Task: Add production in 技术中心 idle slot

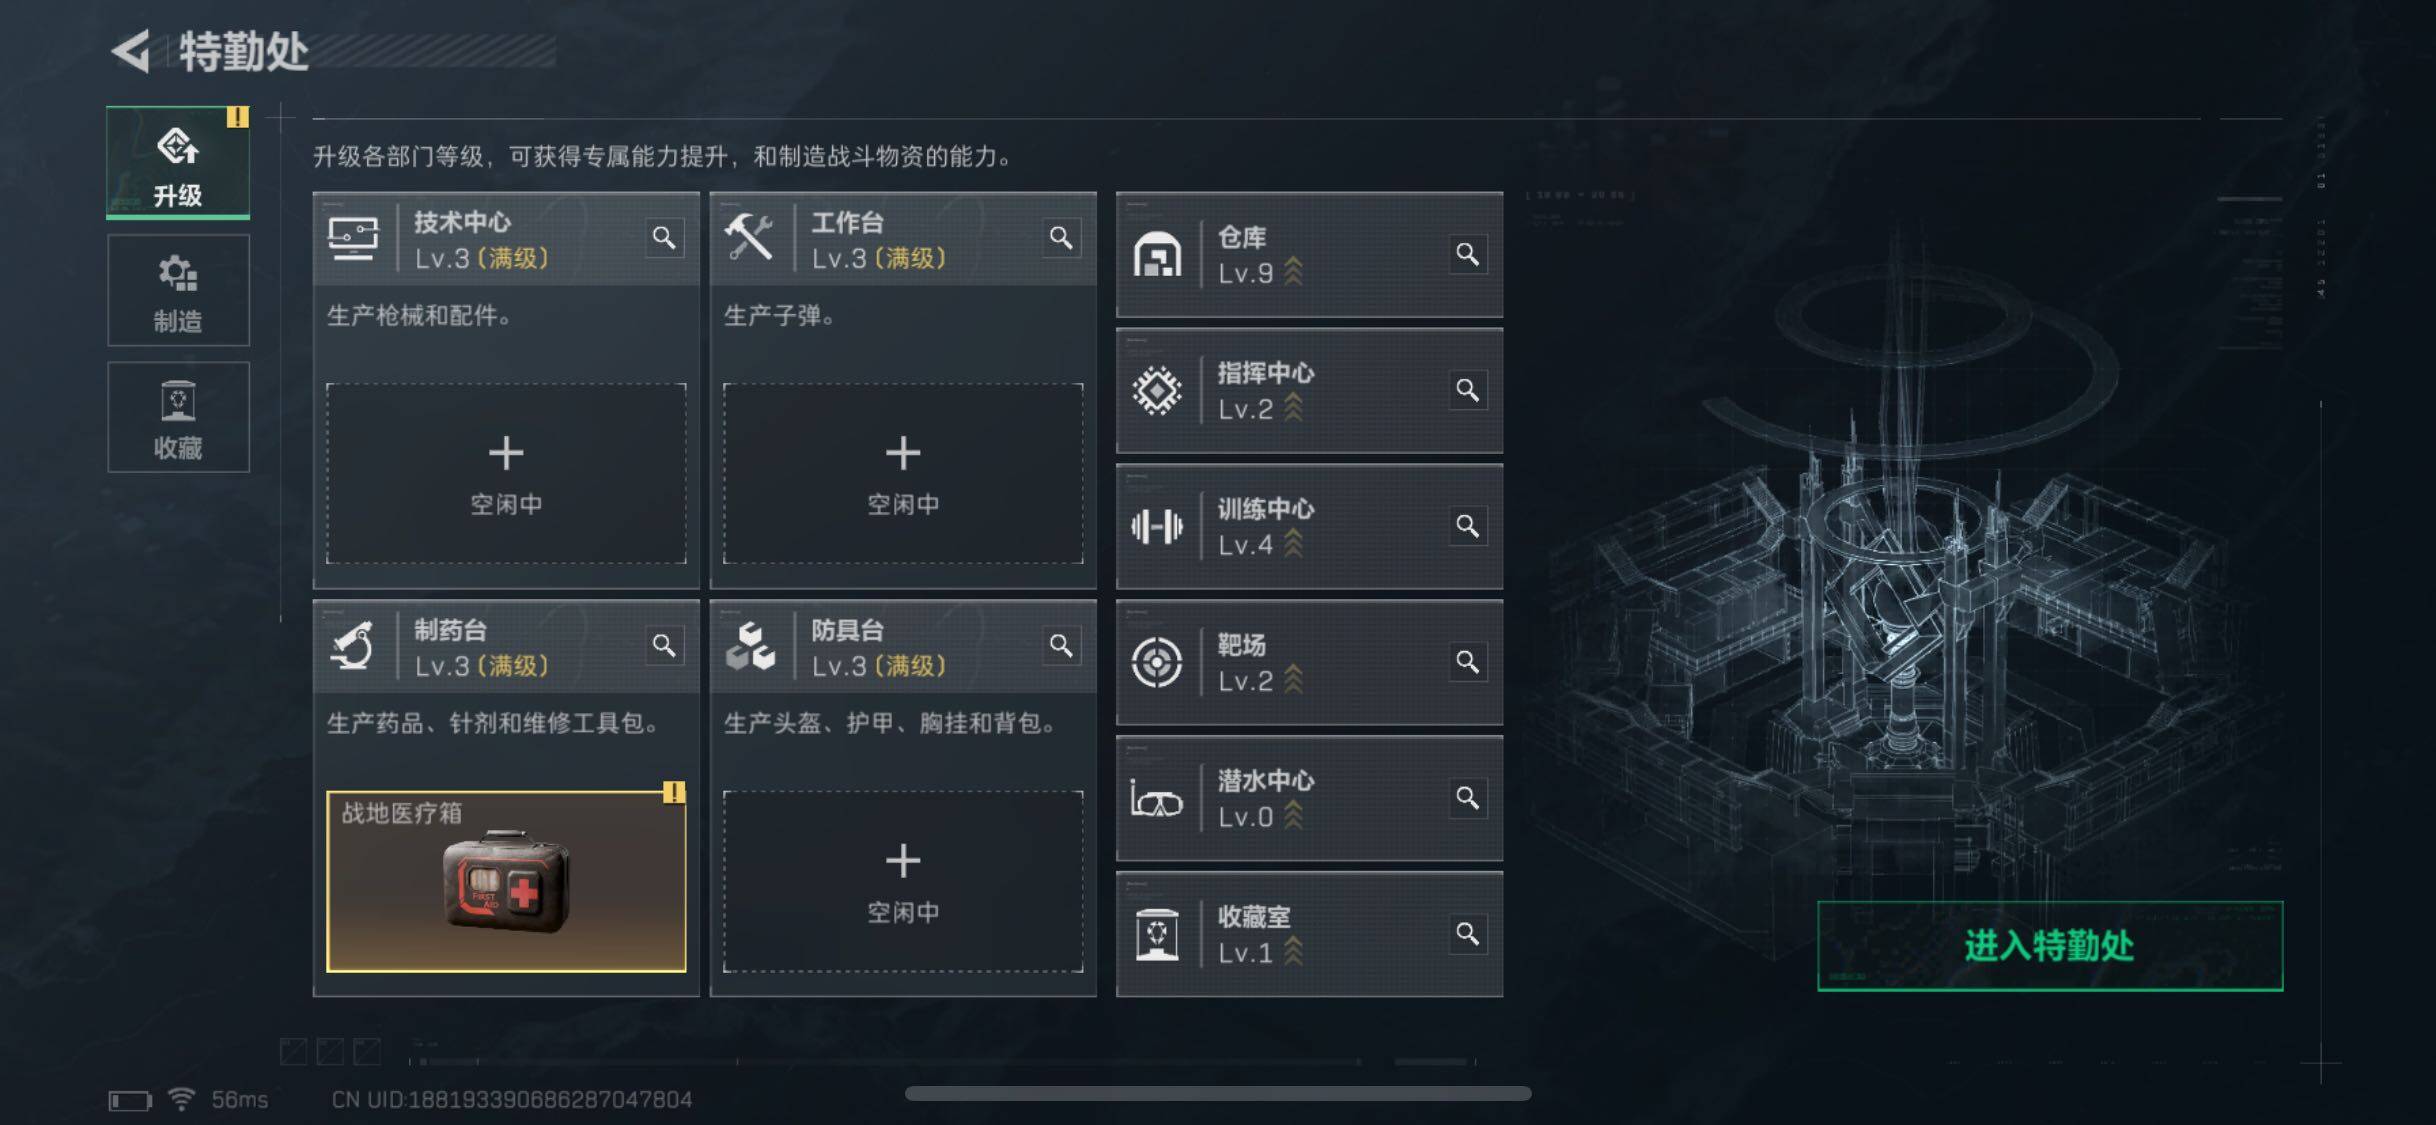Action: 506,474
